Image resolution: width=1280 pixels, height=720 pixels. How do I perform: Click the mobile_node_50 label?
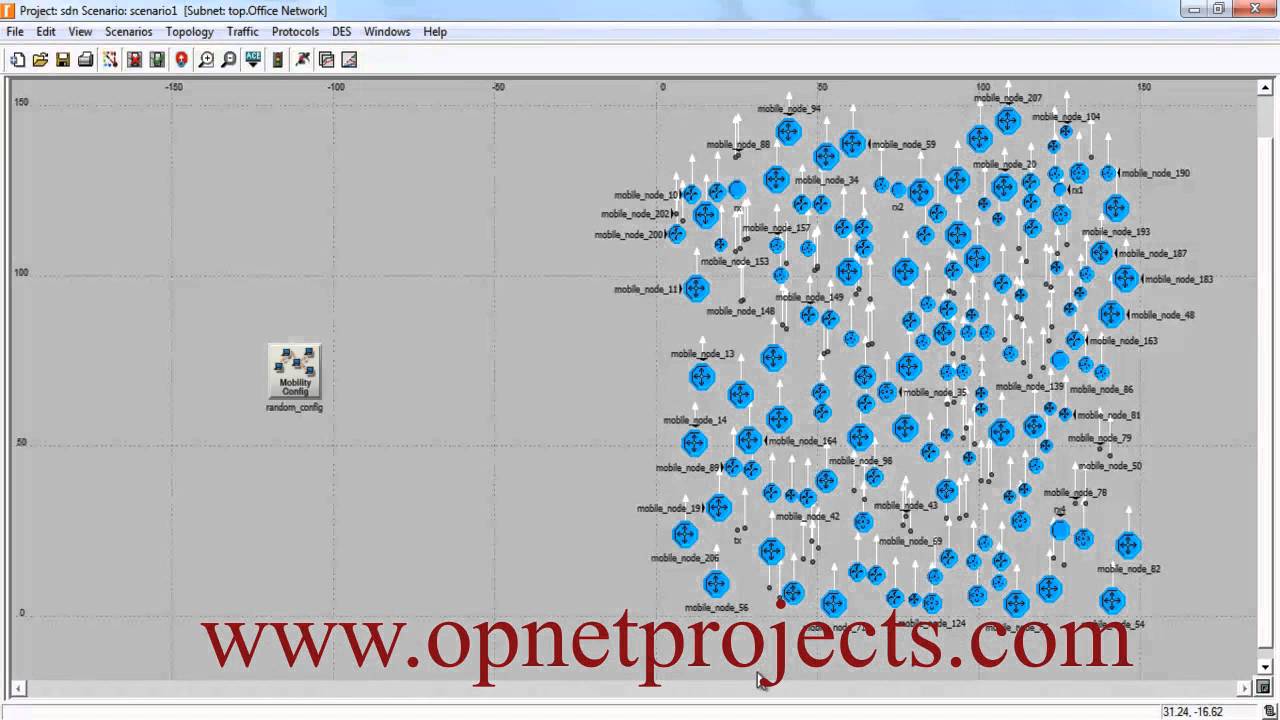point(1110,466)
